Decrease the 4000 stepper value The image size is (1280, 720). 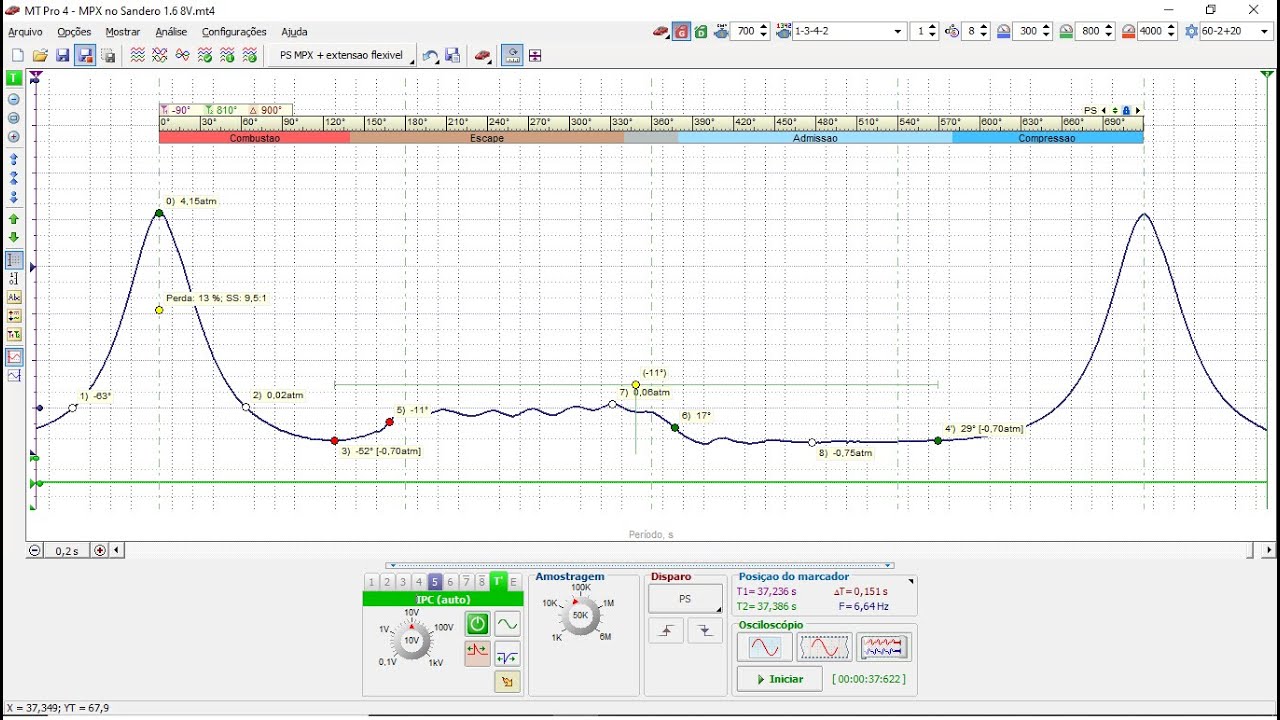tap(1170, 36)
